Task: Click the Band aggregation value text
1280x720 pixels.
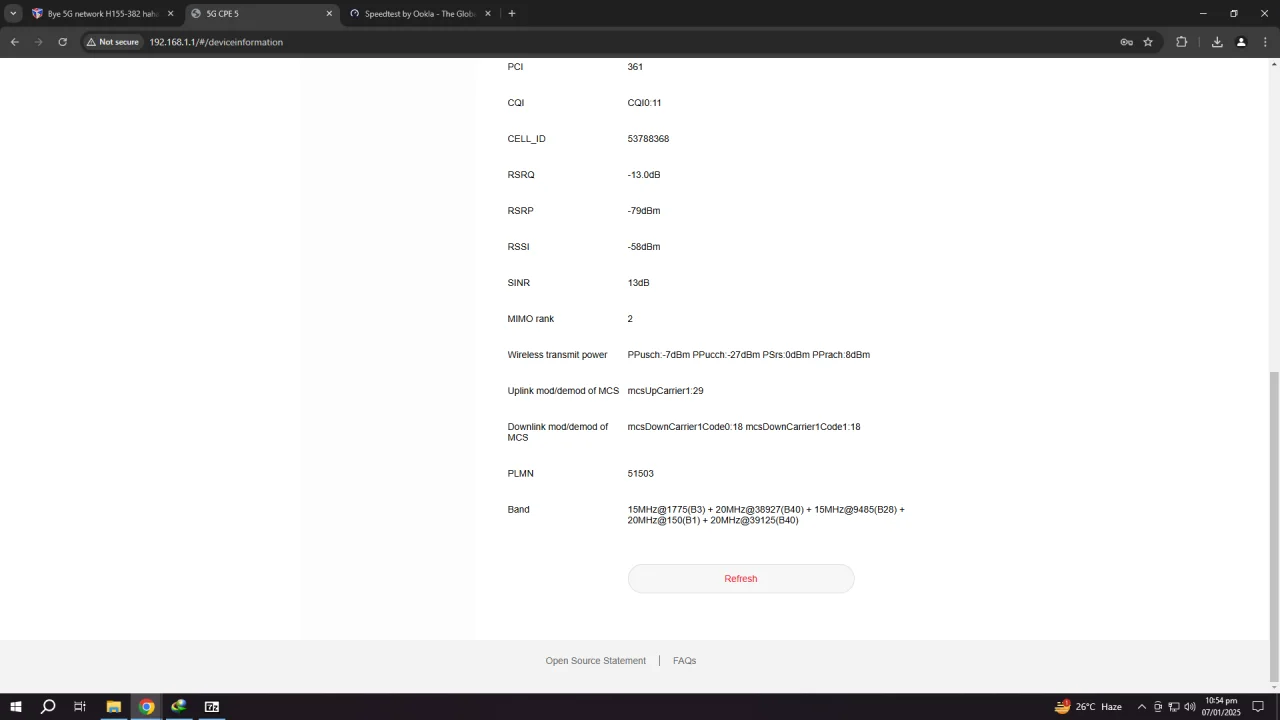Action: 766,515
